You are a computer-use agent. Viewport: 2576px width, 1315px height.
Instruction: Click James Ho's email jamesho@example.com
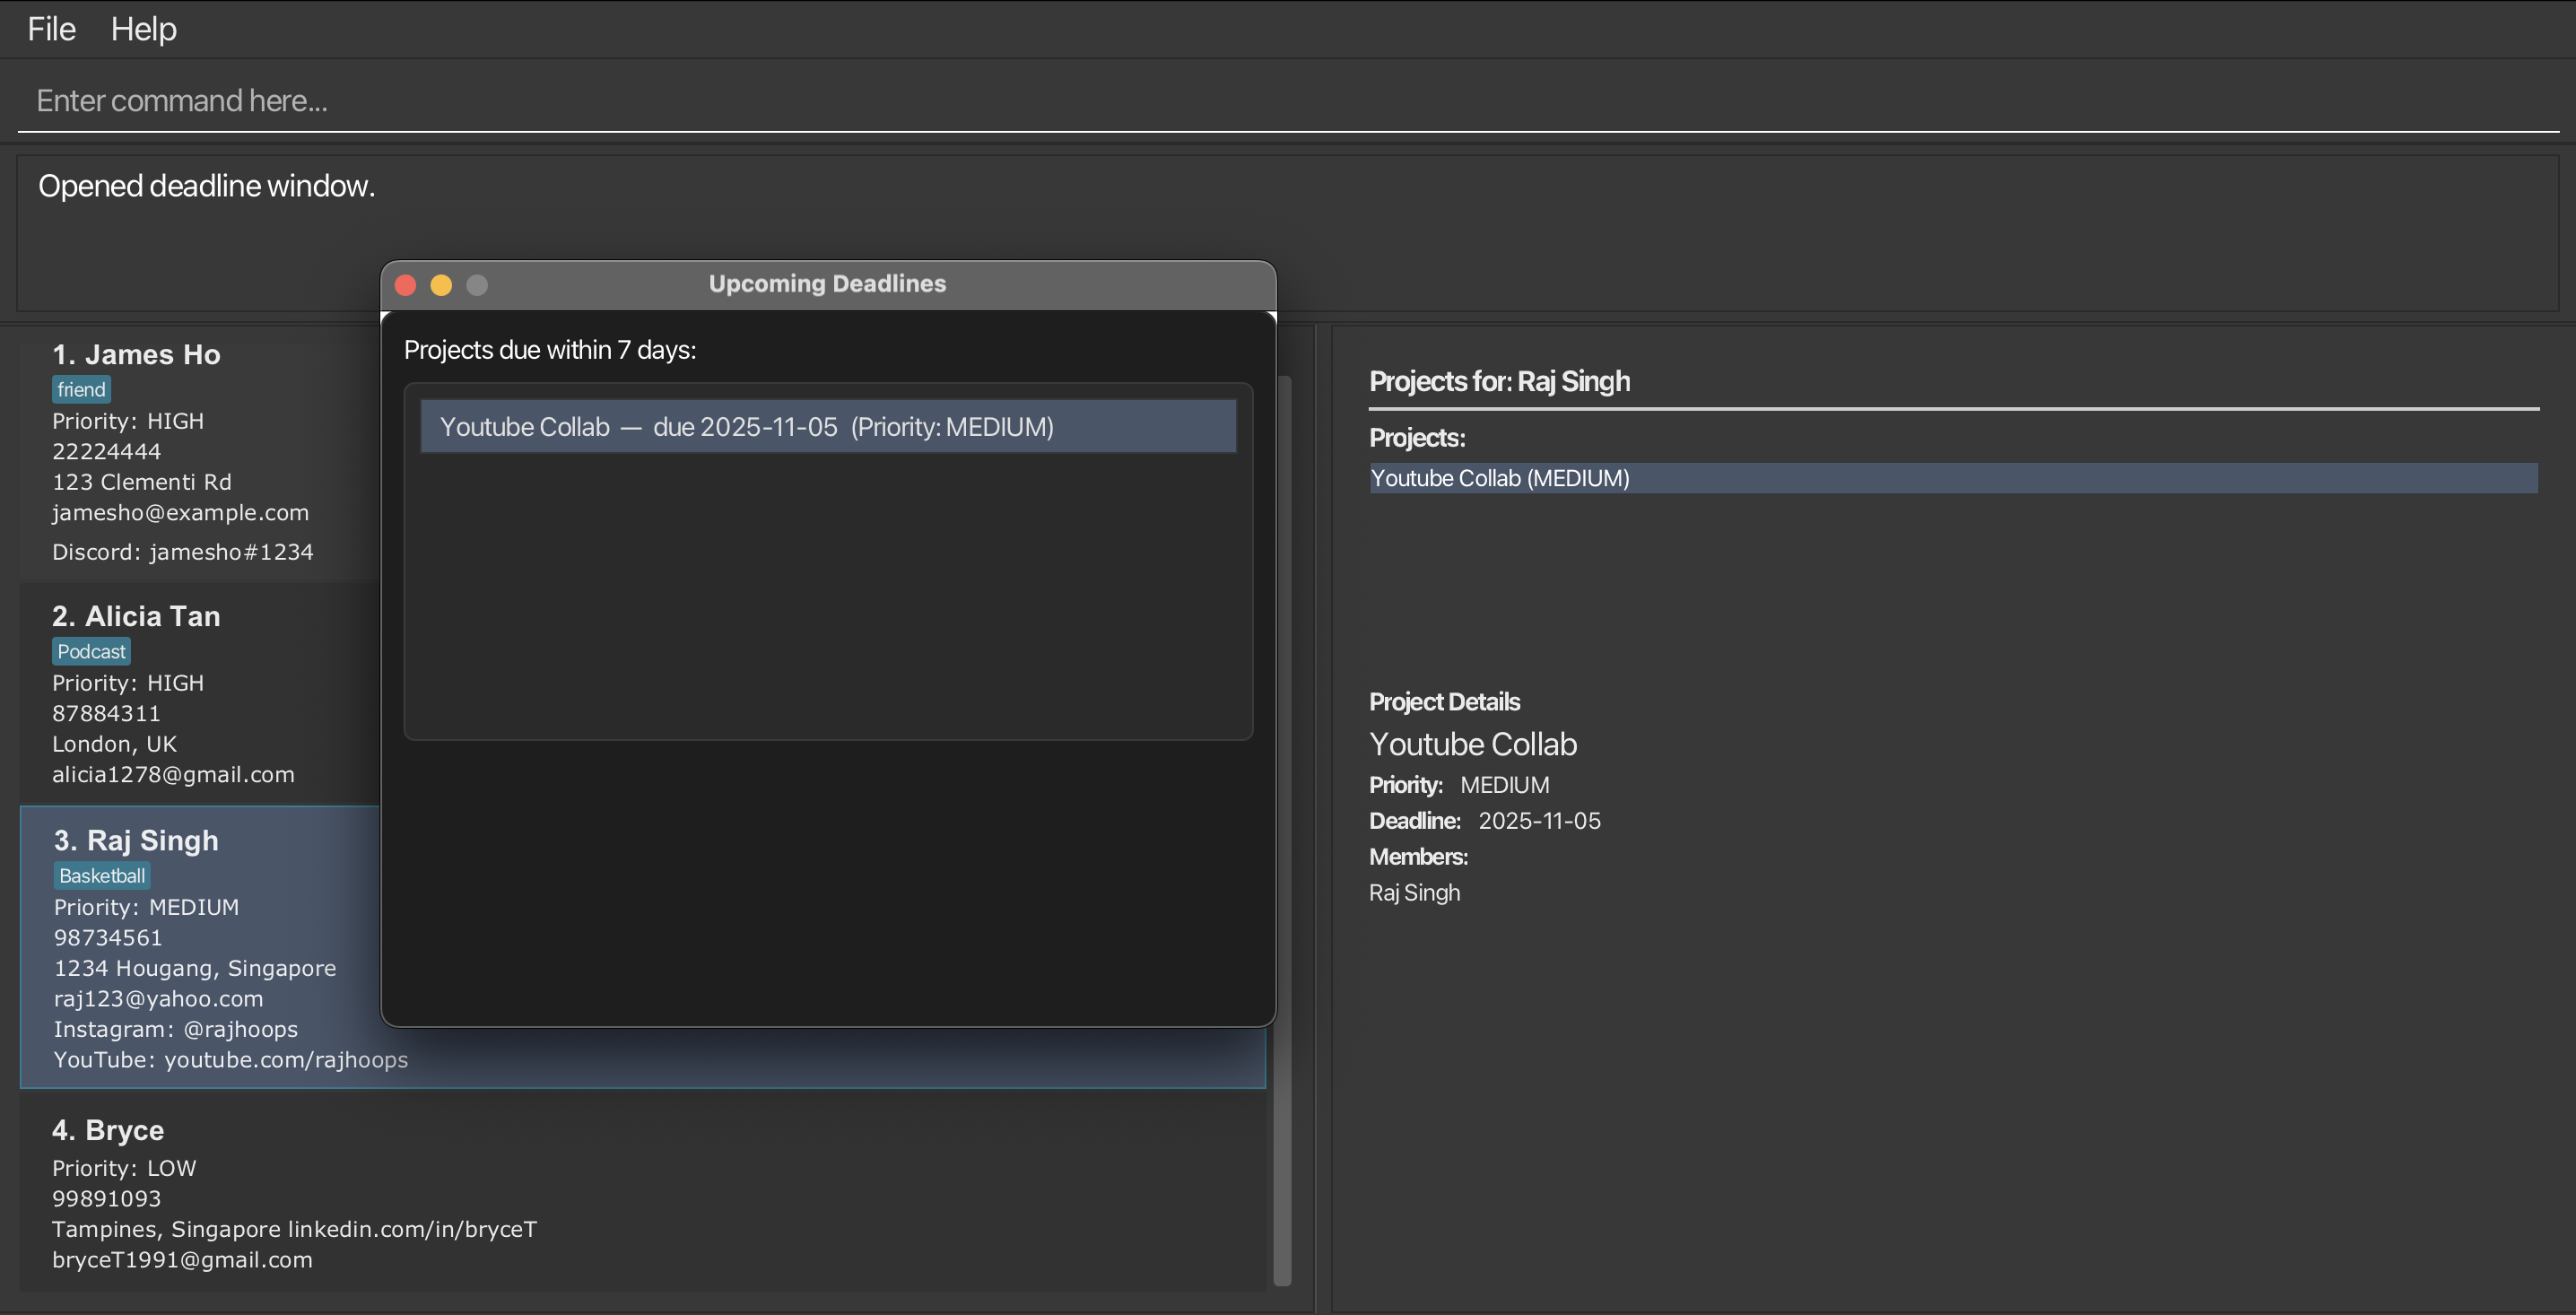pyautogui.click(x=180, y=512)
